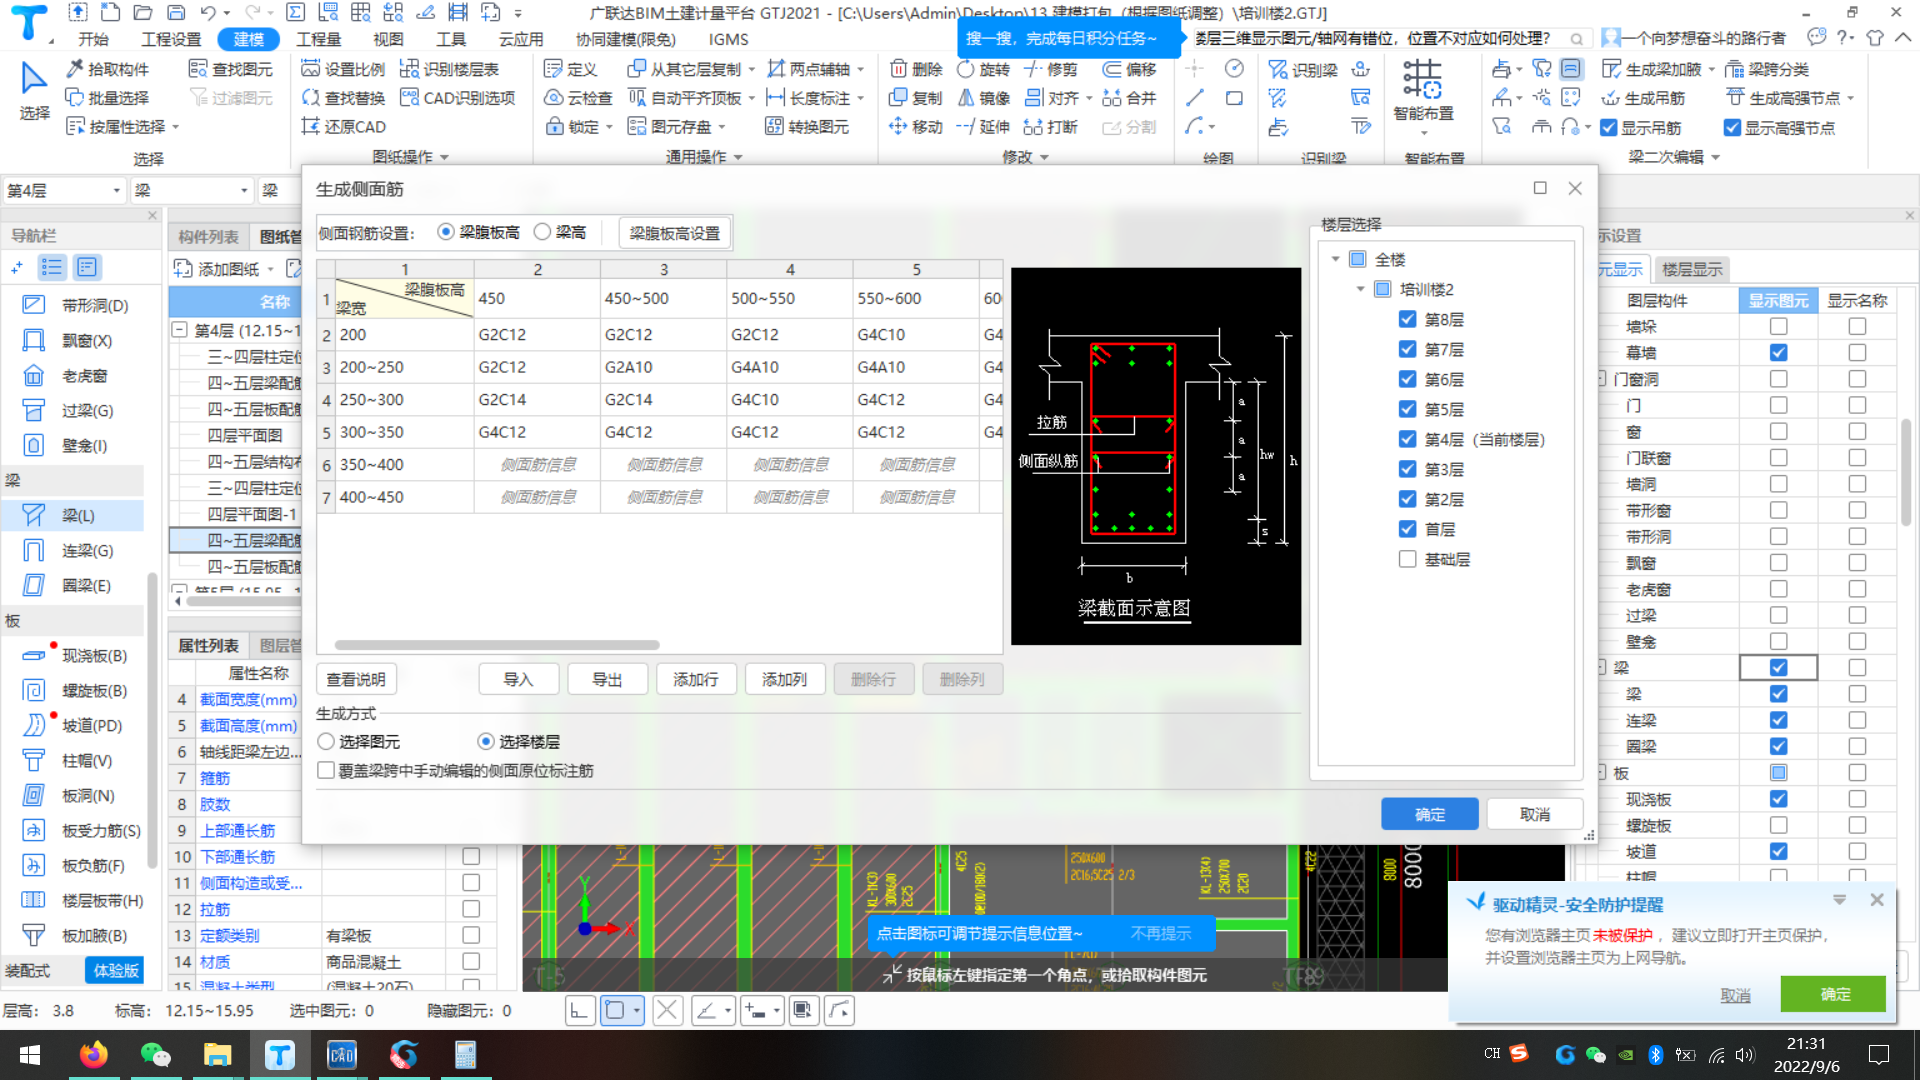The height and width of the screenshot is (1080, 1920).
Task: Click the 梁(L) beam icon in navigation
Action: (33, 515)
